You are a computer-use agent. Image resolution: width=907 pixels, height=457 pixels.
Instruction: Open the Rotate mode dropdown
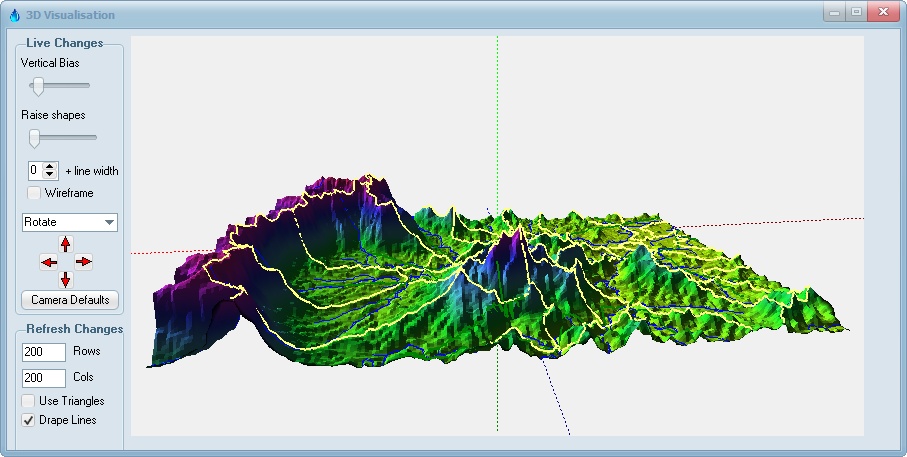pyautogui.click(x=69, y=222)
